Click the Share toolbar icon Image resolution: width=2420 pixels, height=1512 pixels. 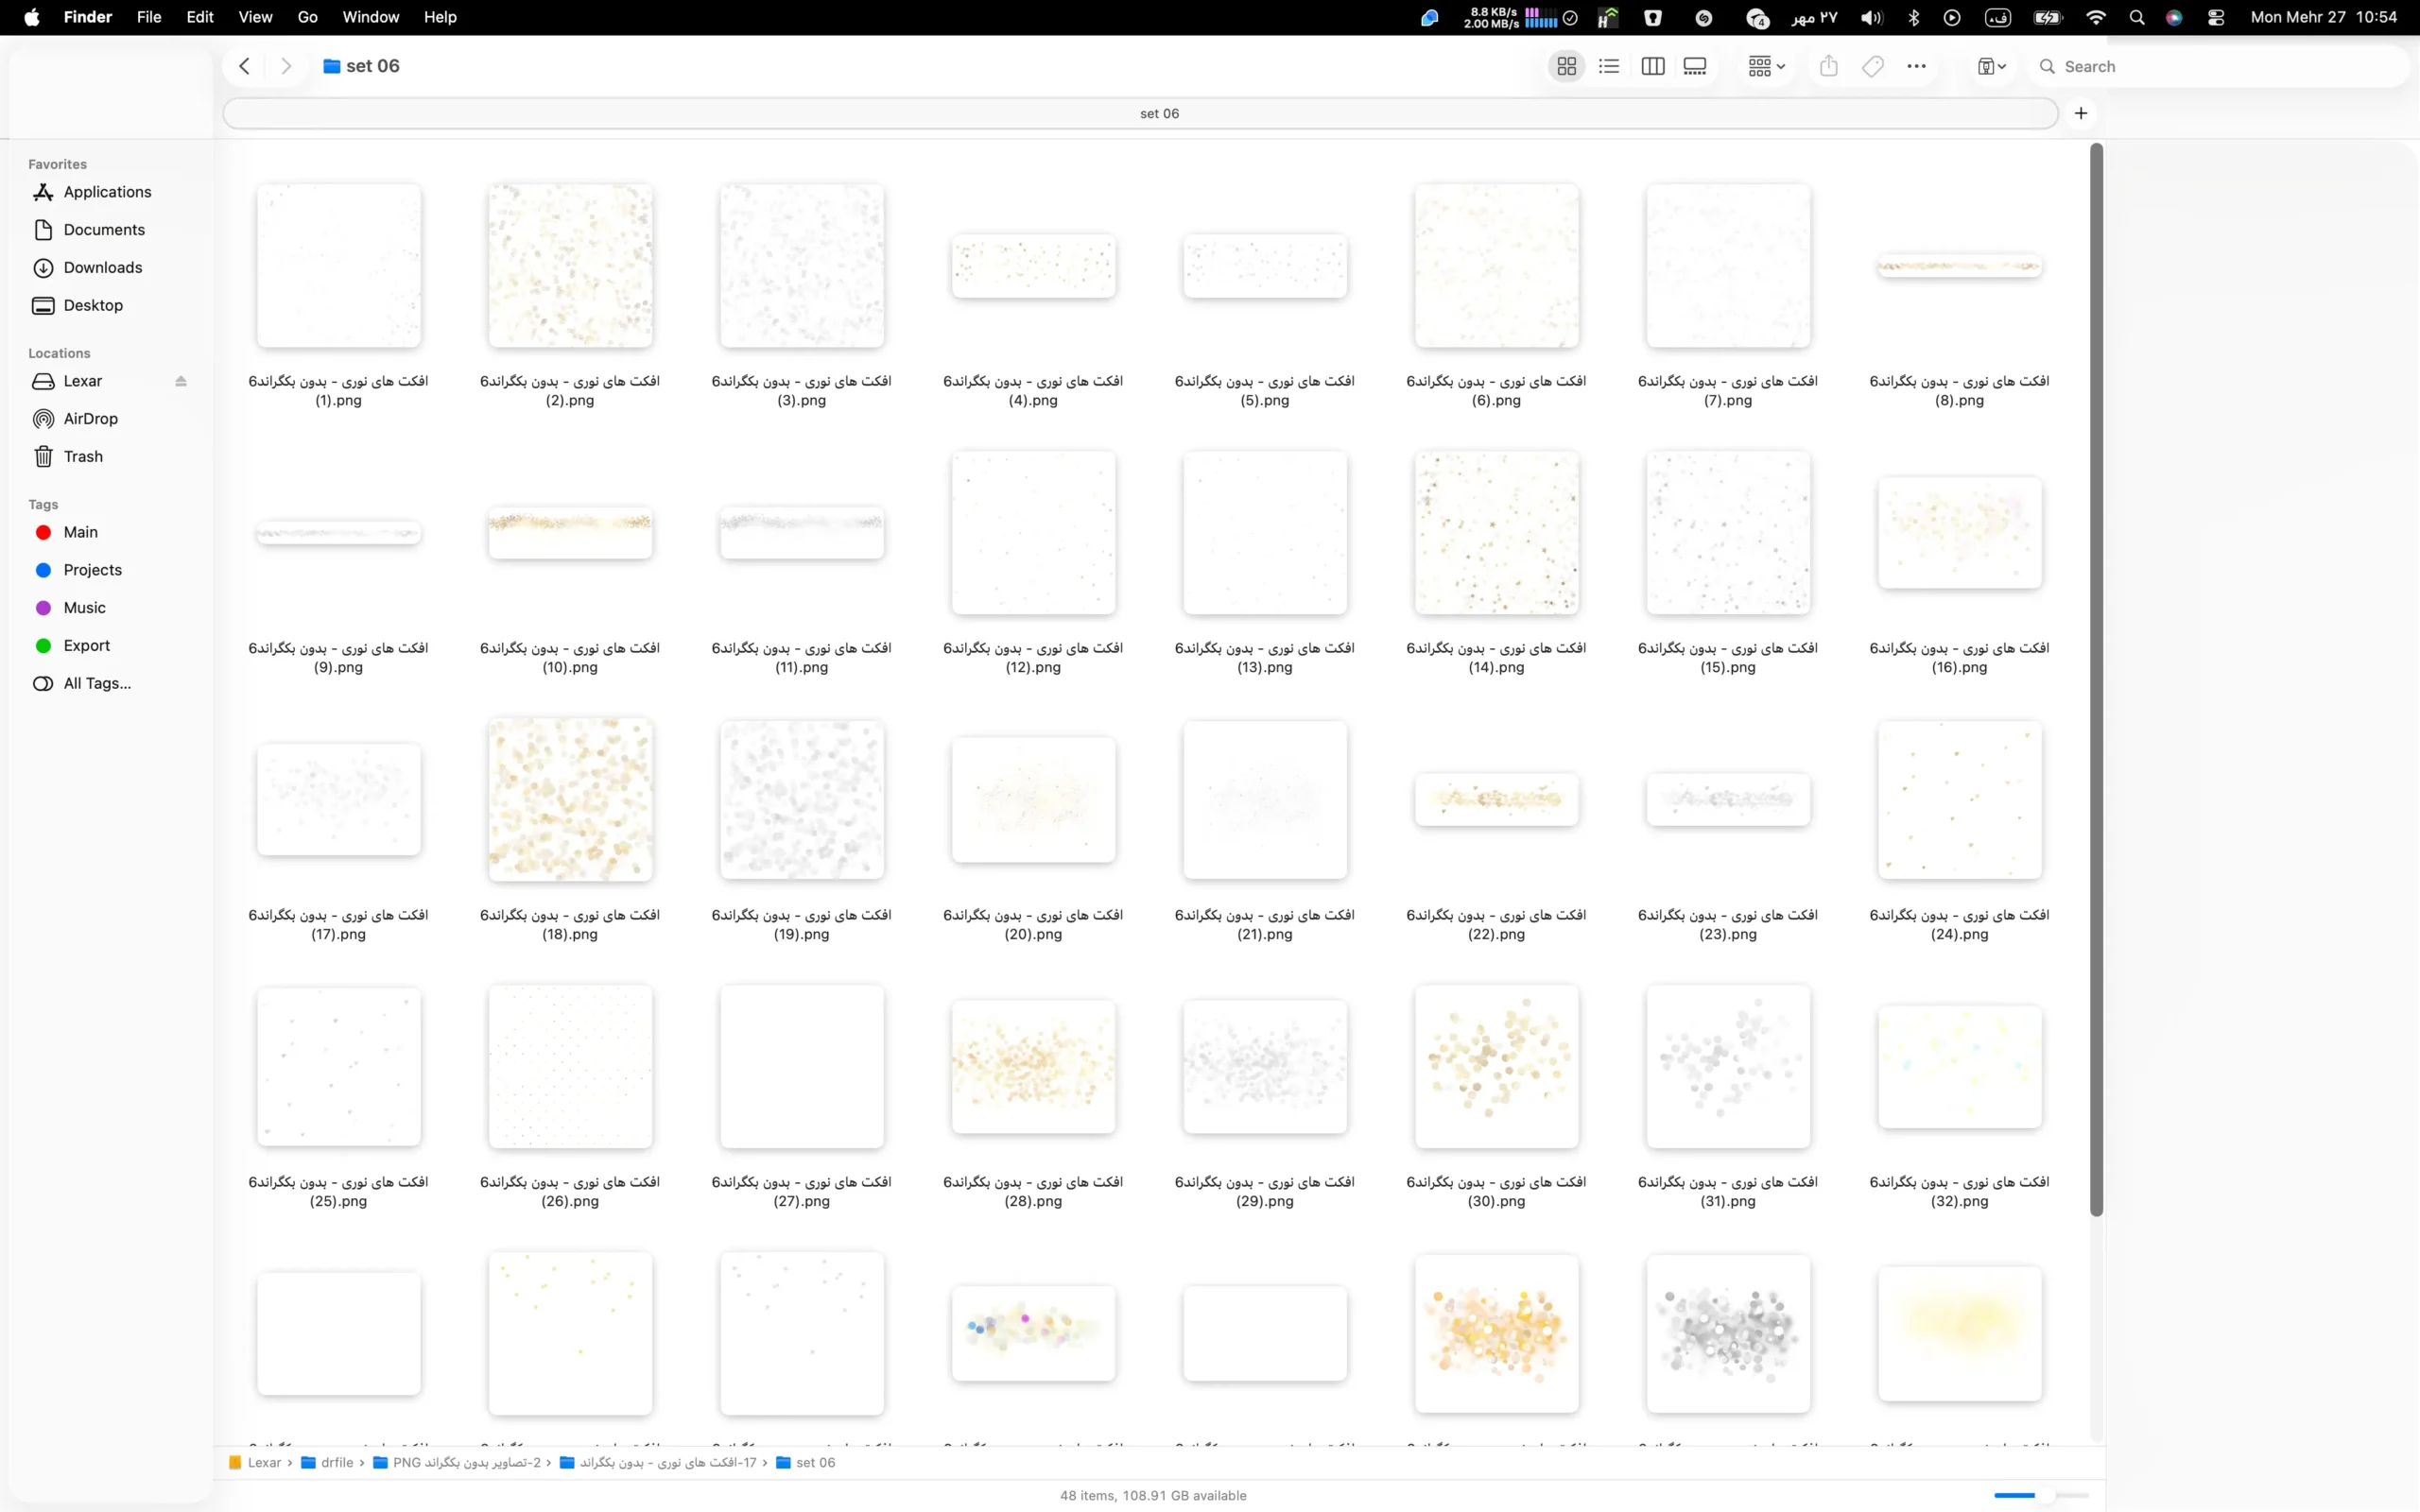tap(1829, 66)
